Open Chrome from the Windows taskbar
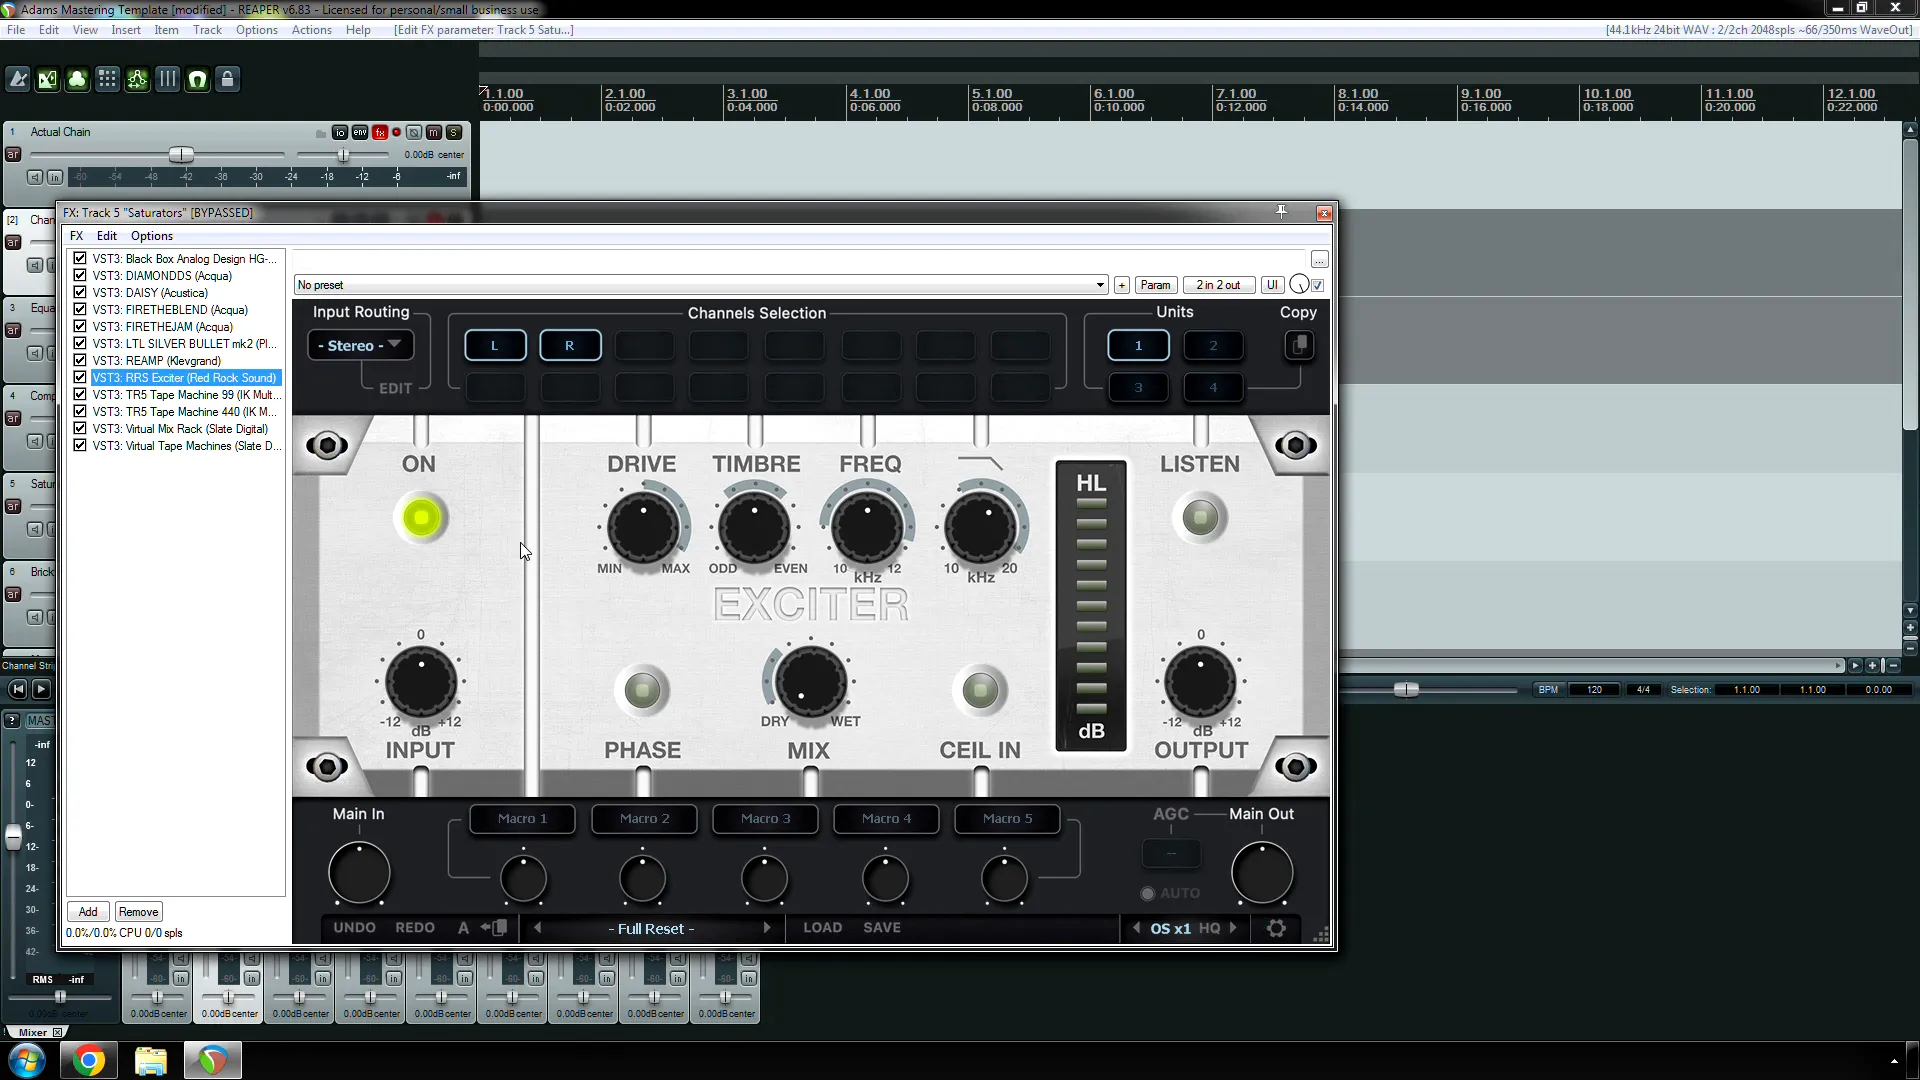The height and width of the screenshot is (1080, 1920). tap(89, 1060)
